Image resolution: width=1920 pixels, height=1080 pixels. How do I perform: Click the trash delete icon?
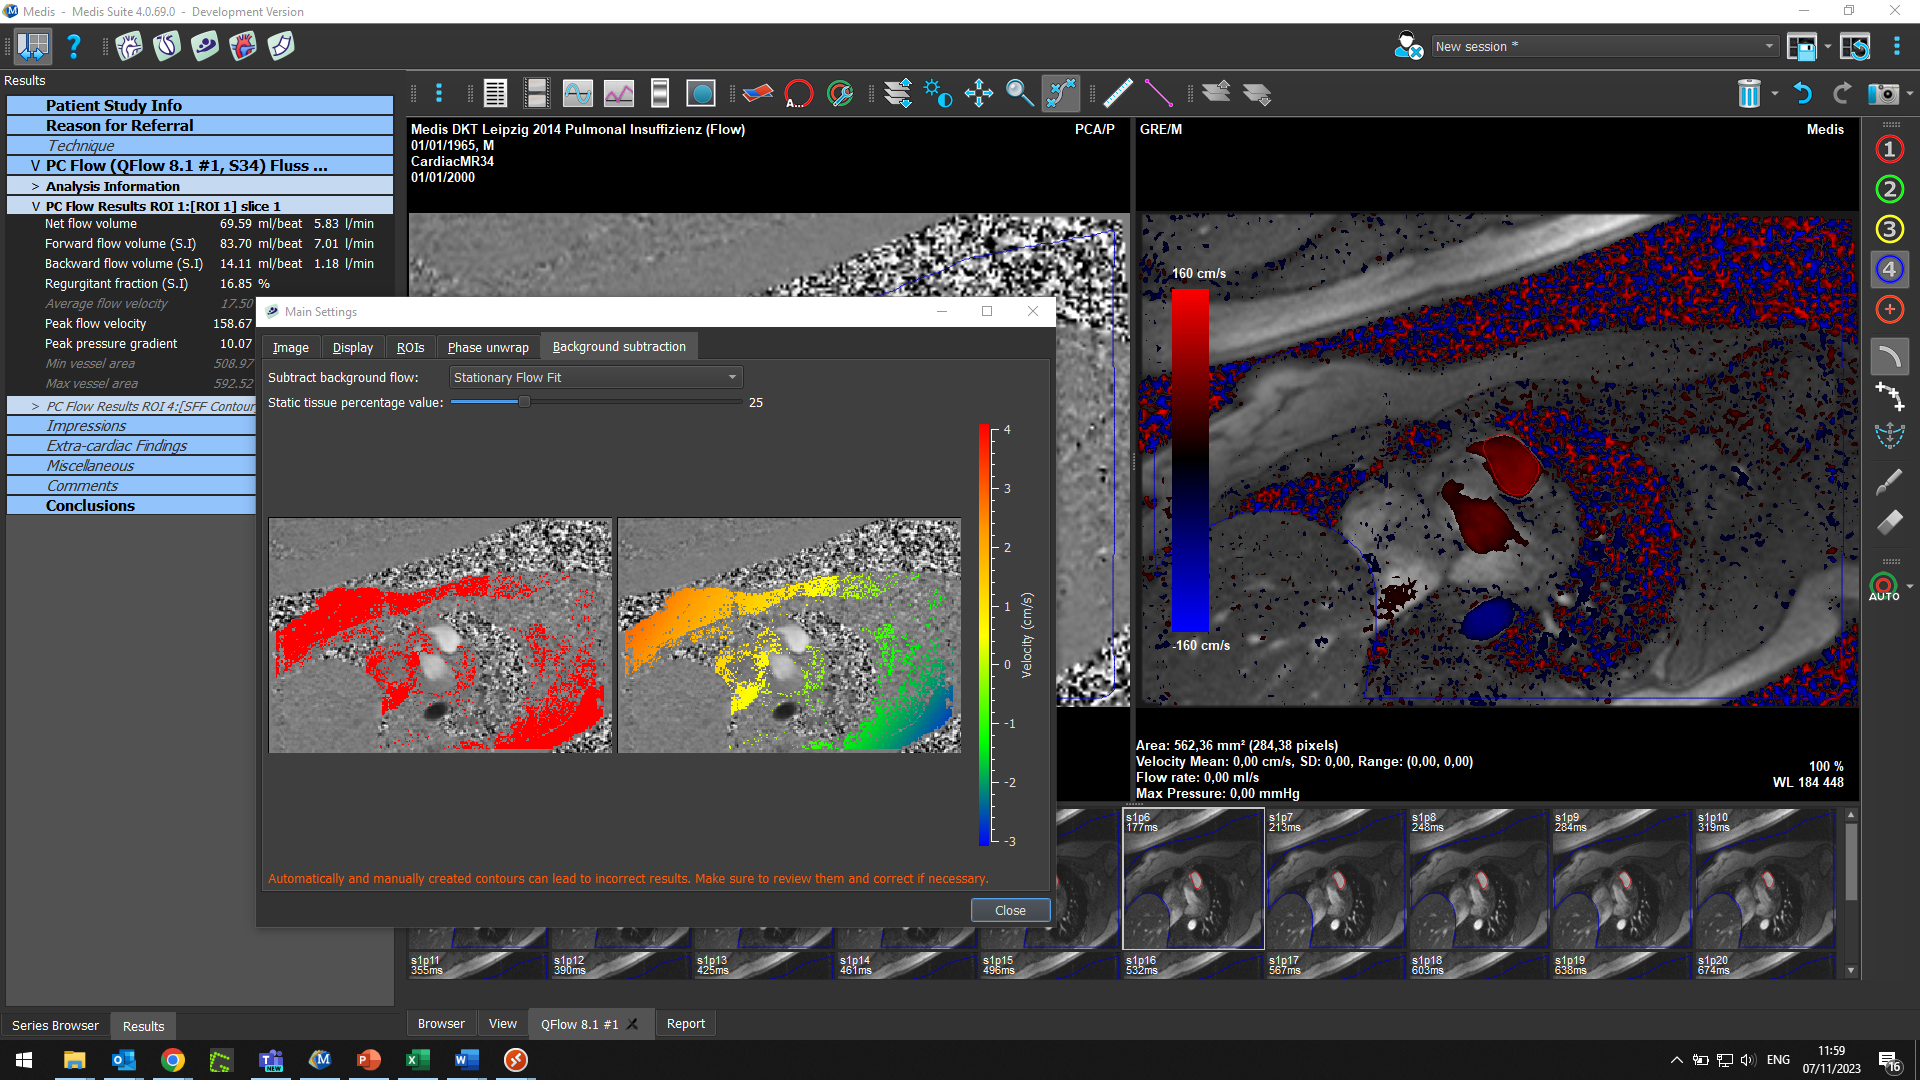pos(1748,94)
